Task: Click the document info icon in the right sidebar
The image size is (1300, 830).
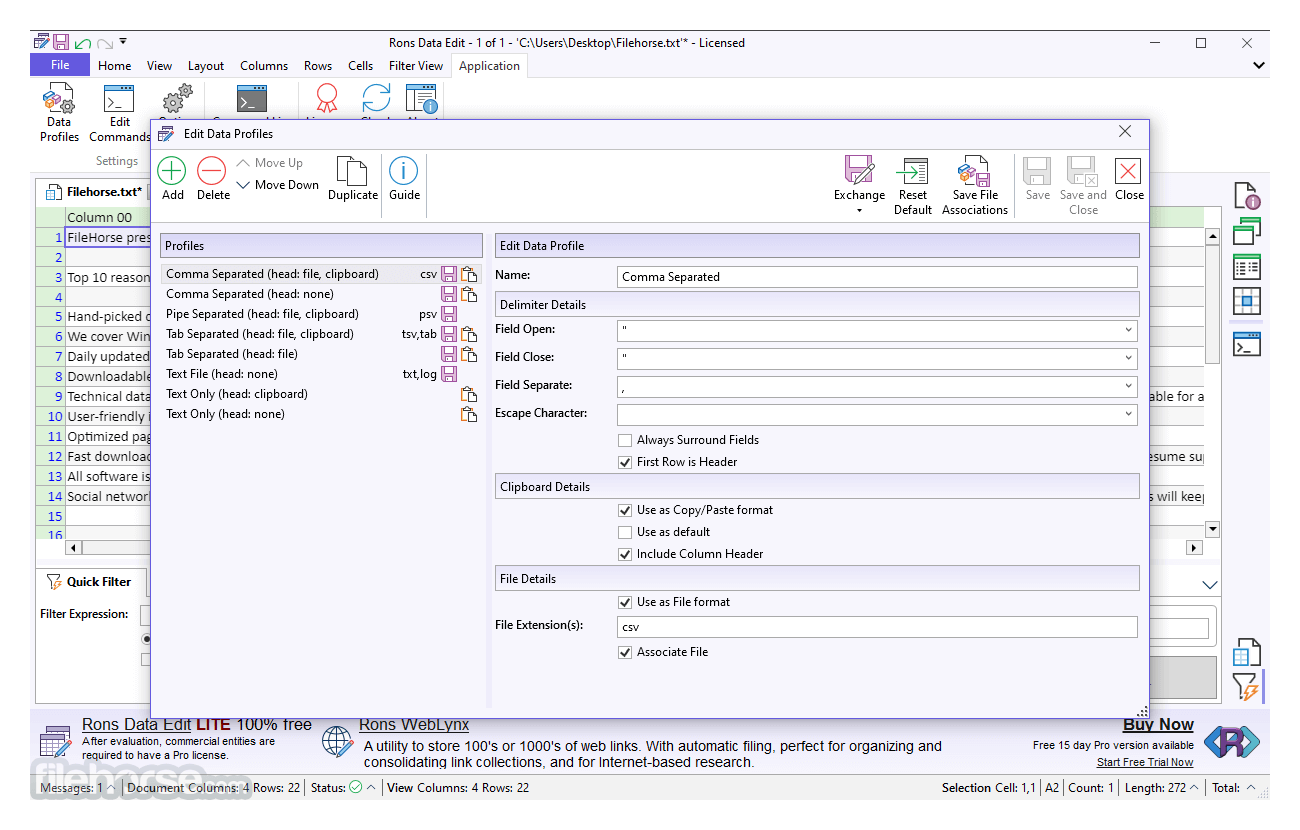Action: click(1246, 196)
